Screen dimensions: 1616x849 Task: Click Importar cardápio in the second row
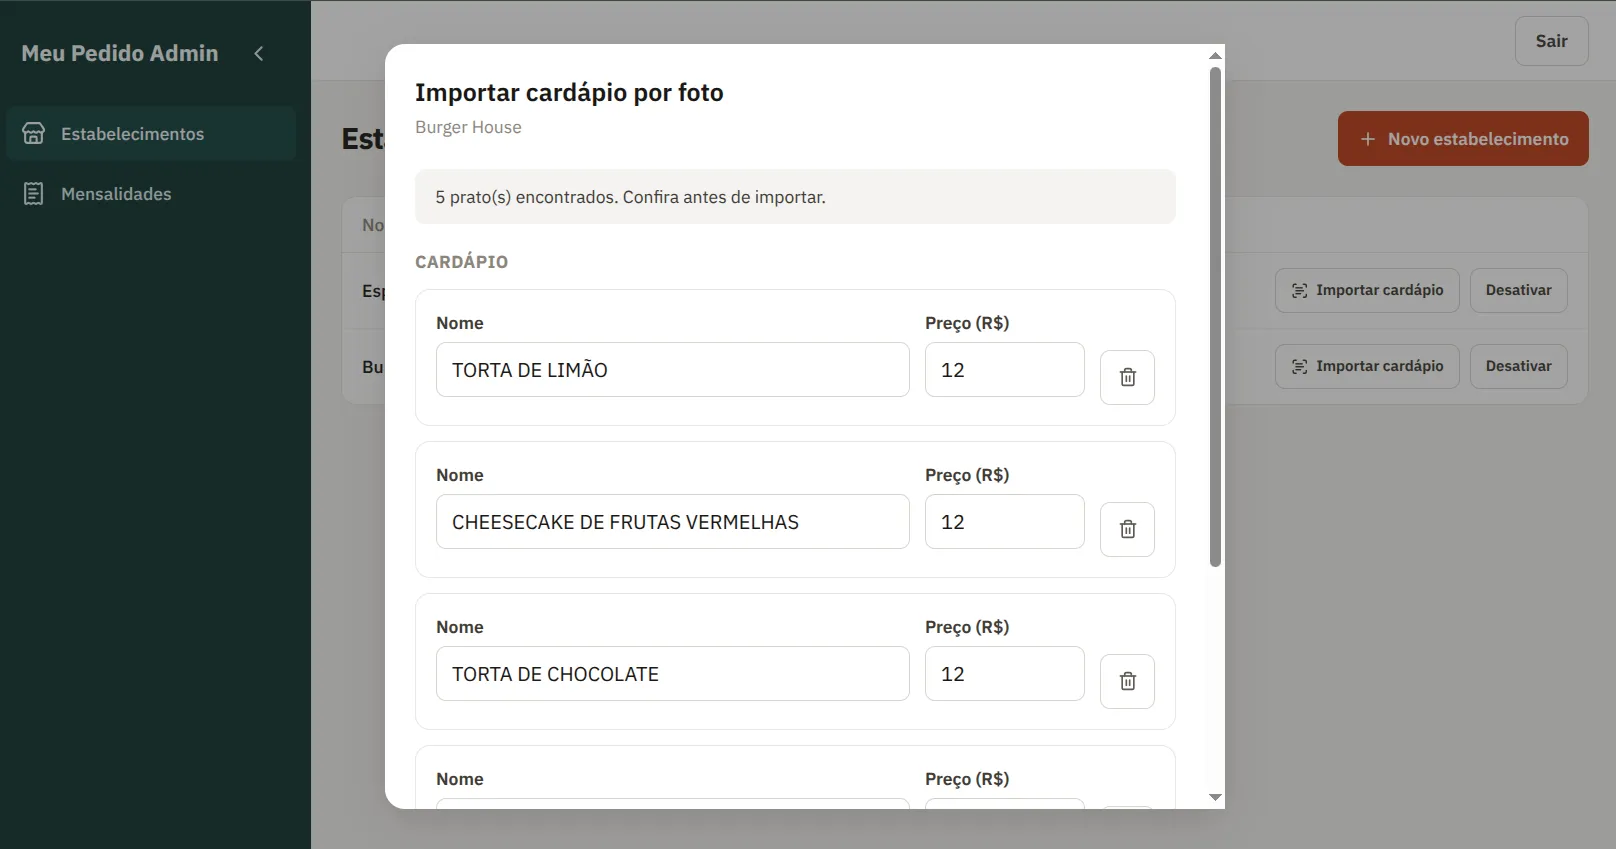(x=1367, y=366)
